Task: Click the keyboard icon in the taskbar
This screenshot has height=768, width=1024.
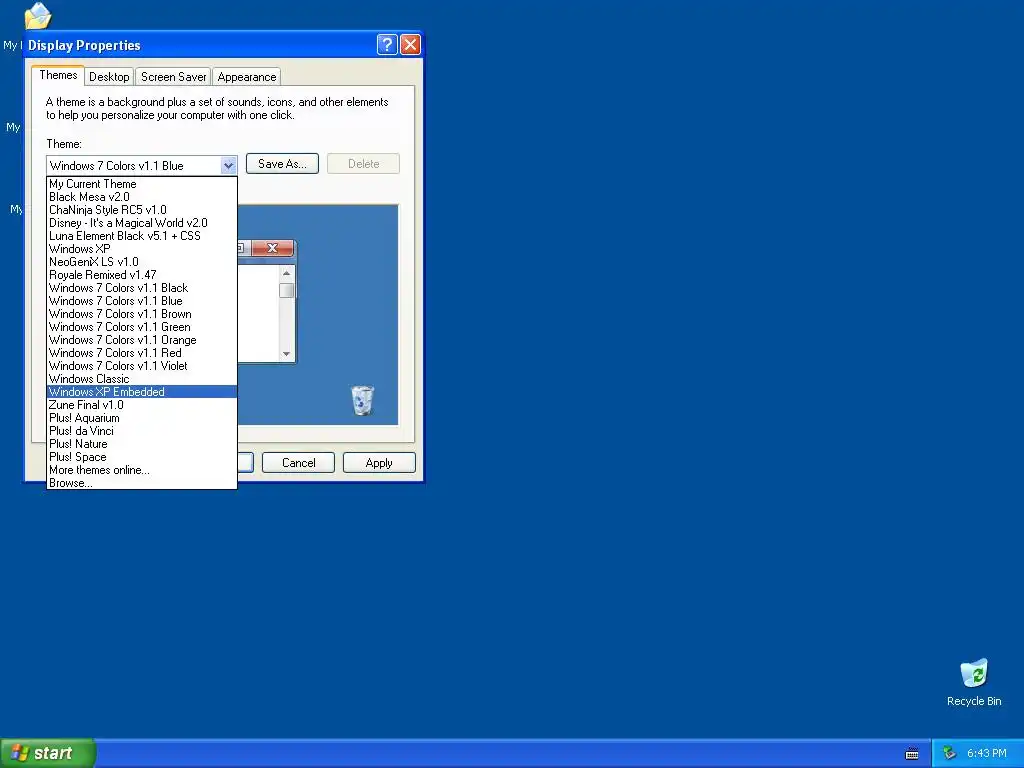Action: [x=912, y=754]
